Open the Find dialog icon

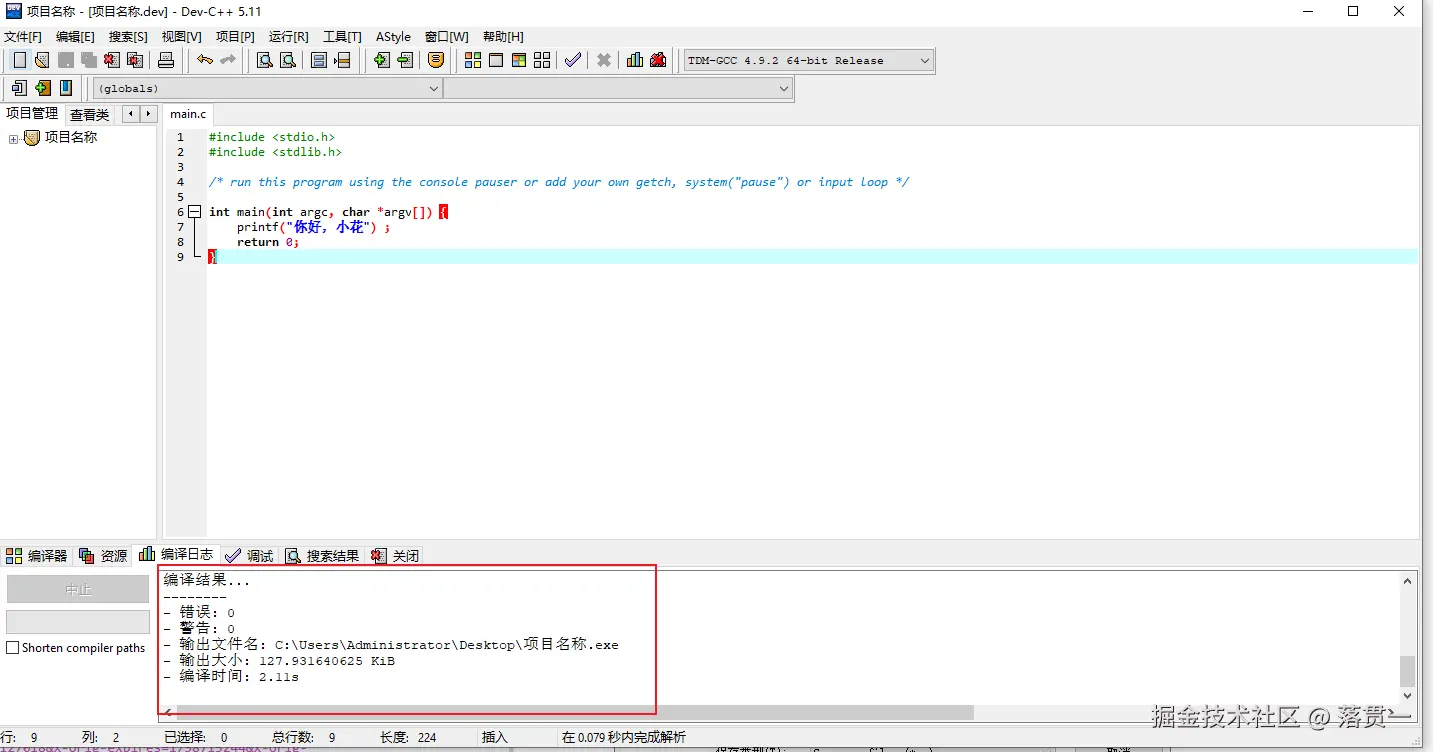pos(265,60)
